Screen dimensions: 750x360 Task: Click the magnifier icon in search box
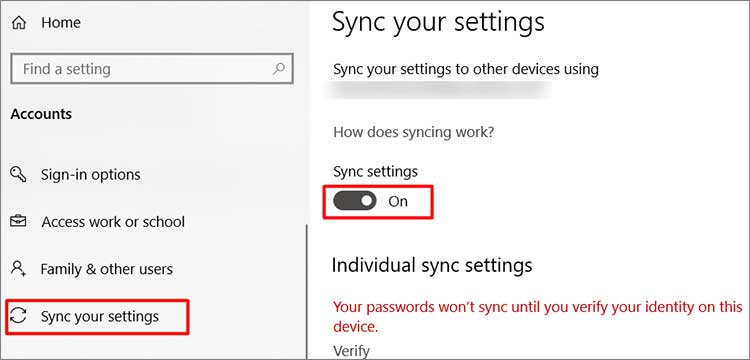pos(278,68)
